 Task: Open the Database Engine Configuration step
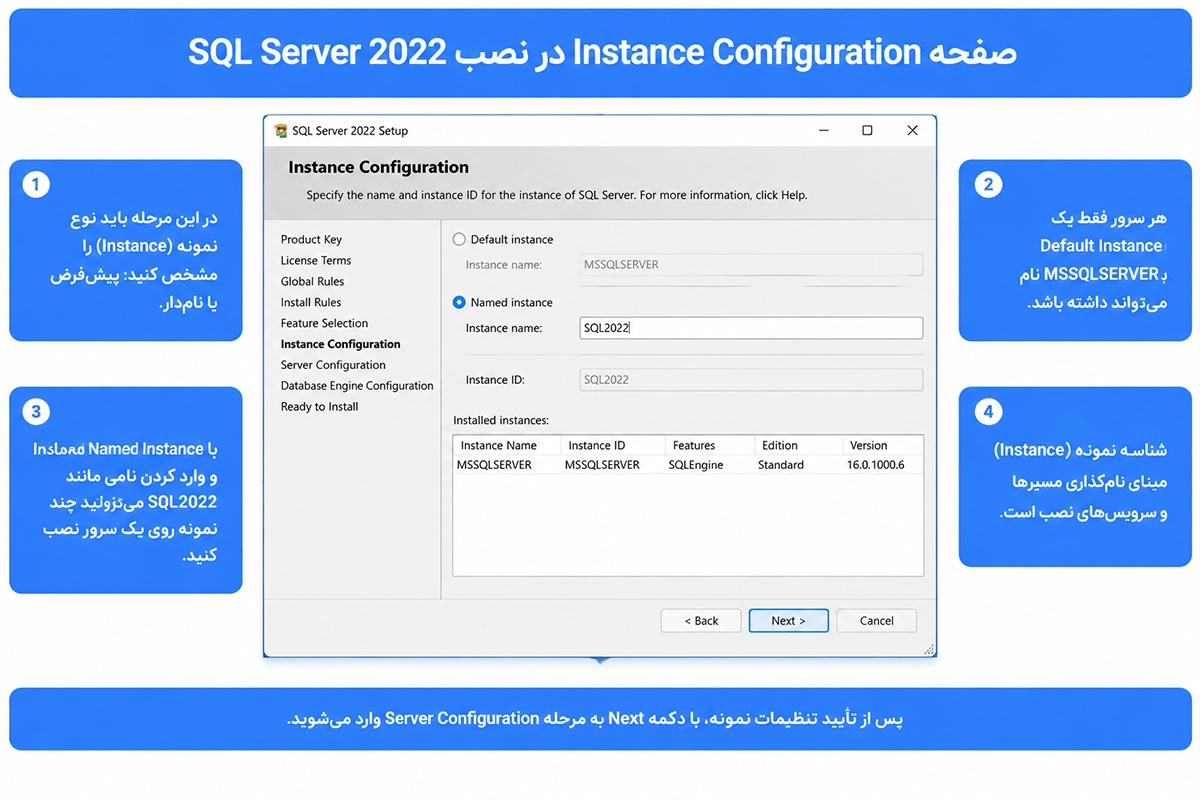(357, 386)
